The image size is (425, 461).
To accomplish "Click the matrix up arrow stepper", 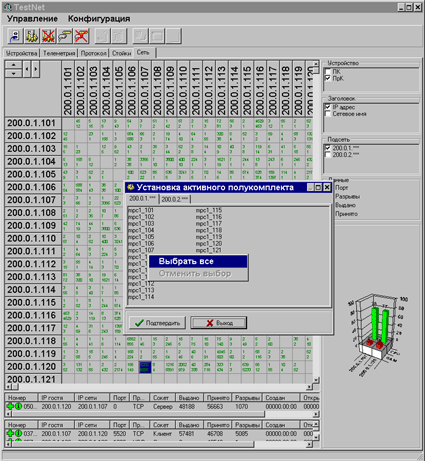I will [14, 65].
